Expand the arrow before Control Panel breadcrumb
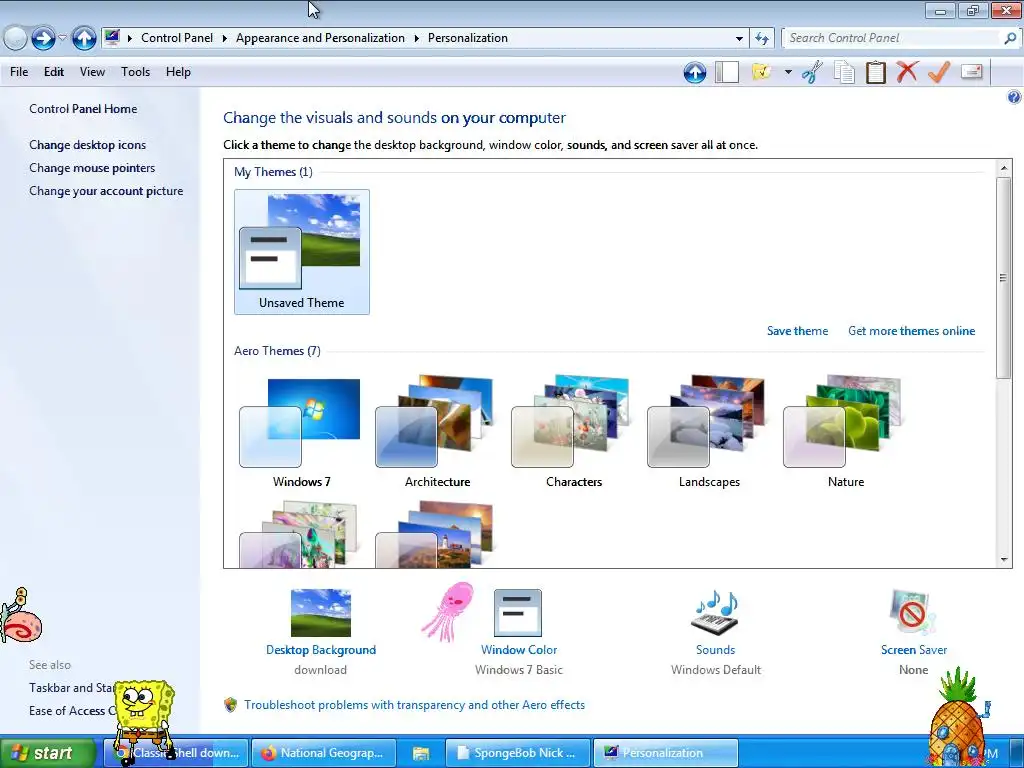Screen dimensions: 1024x768 130,39
